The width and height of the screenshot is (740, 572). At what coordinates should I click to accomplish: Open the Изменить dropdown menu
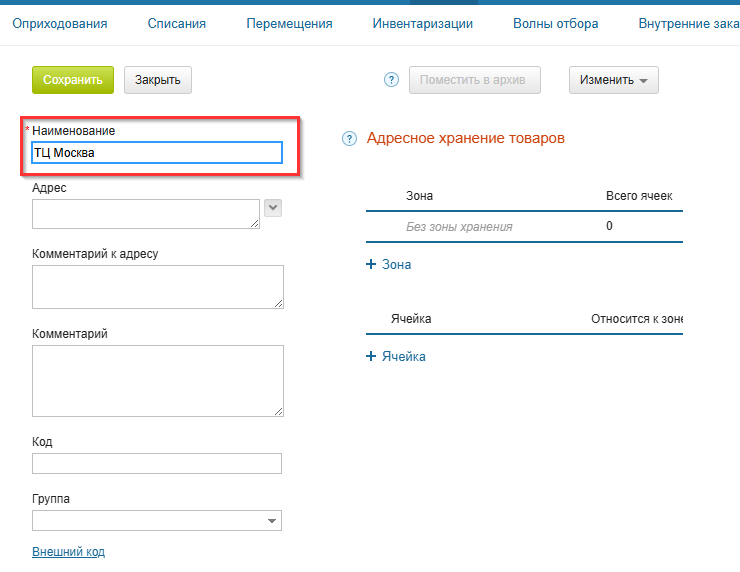613,80
